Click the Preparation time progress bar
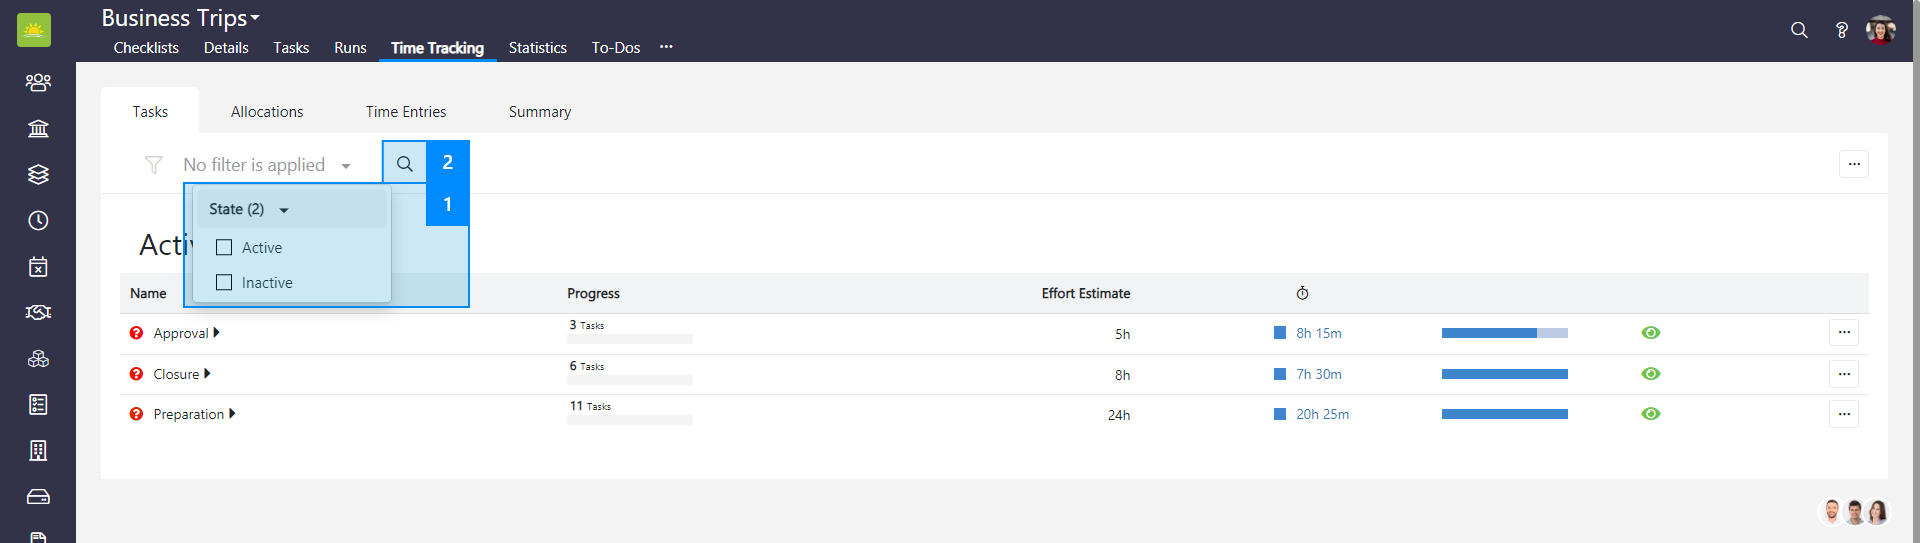Viewport: 1920px width, 543px height. tap(1504, 414)
